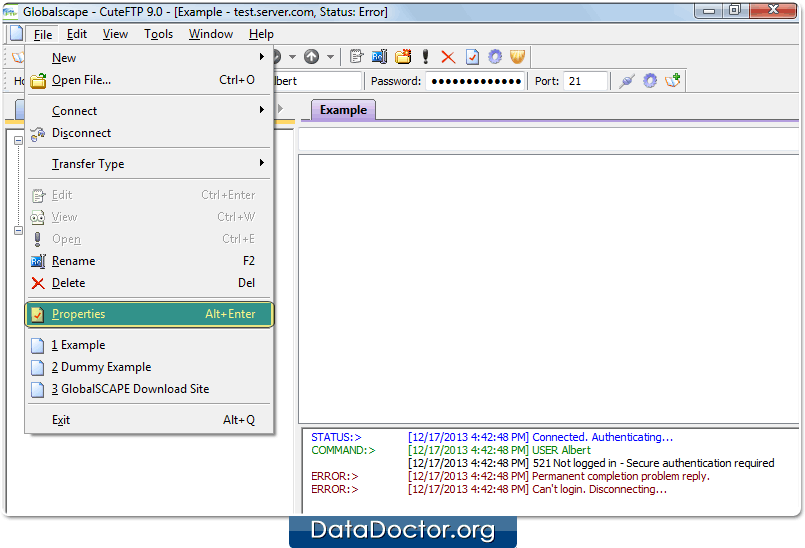This screenshot has width=805, height=548.
Task: Open the Help menu
Action: click(261, 34)
